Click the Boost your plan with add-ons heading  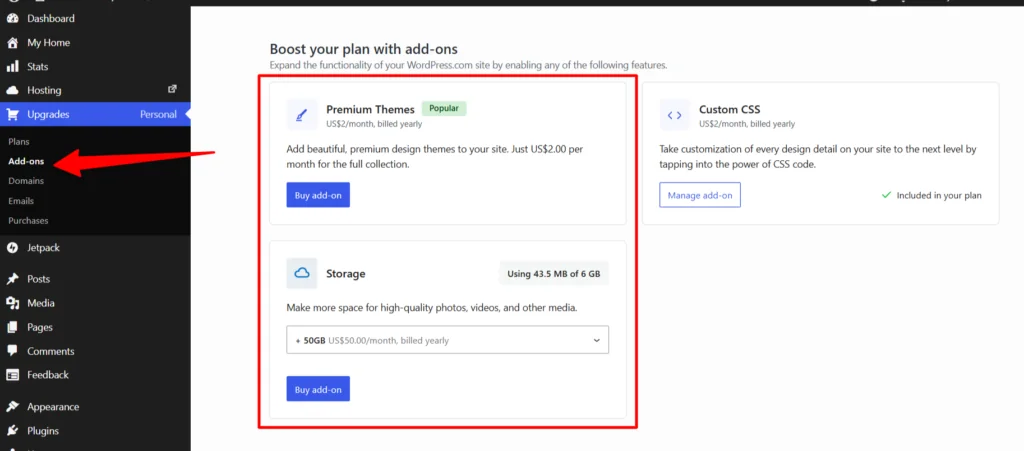(x=364, y=49)
